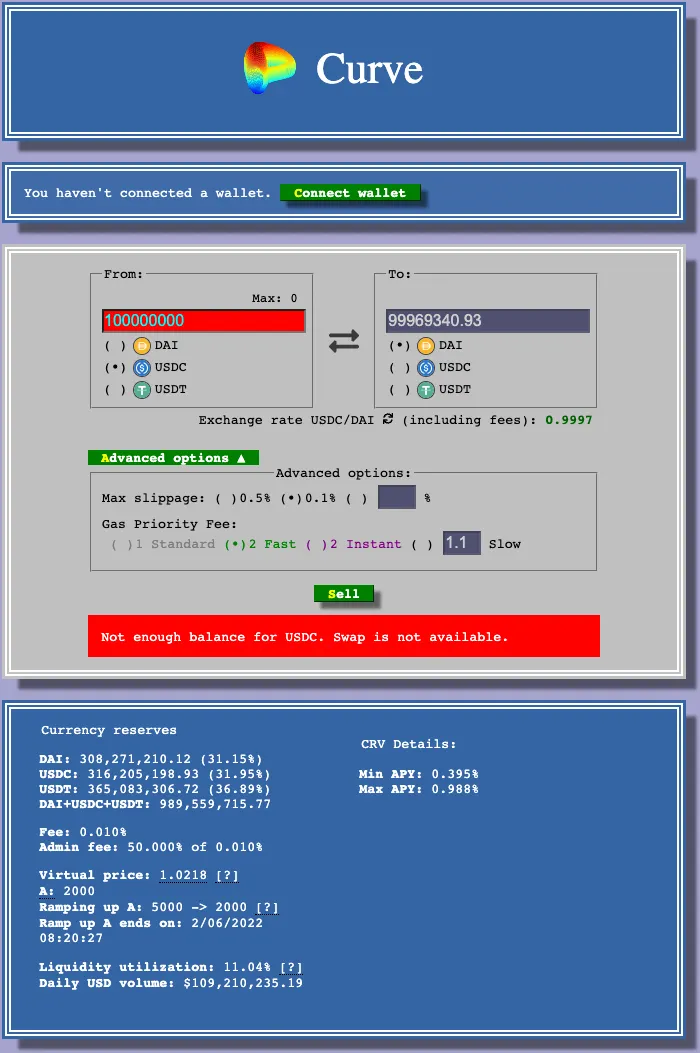Screen dimensions: 700x1053
Task: Click the Max: 0 balance text
Action: point(274,298)
